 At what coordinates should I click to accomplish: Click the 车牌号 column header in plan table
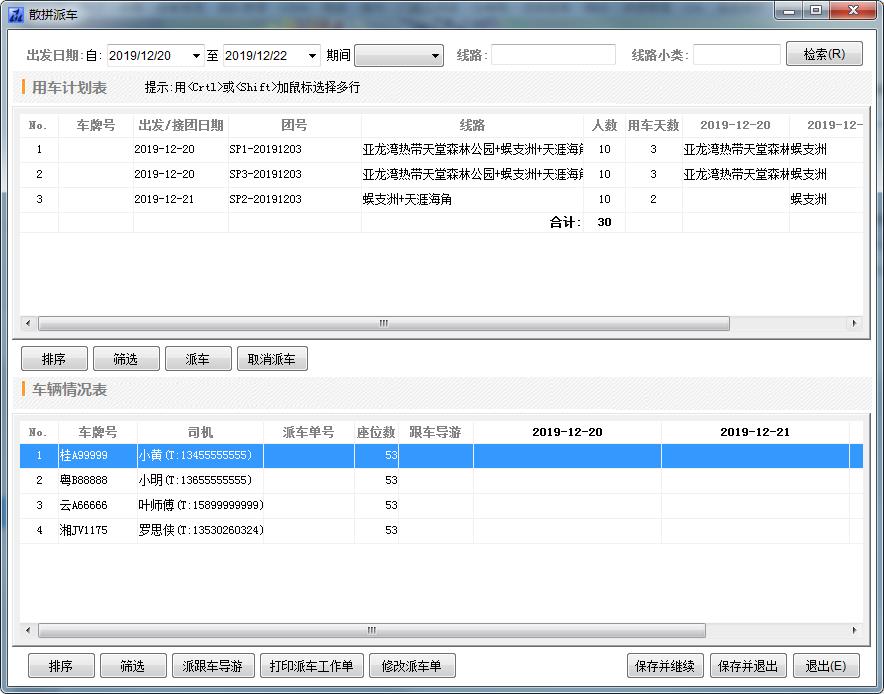96,125
